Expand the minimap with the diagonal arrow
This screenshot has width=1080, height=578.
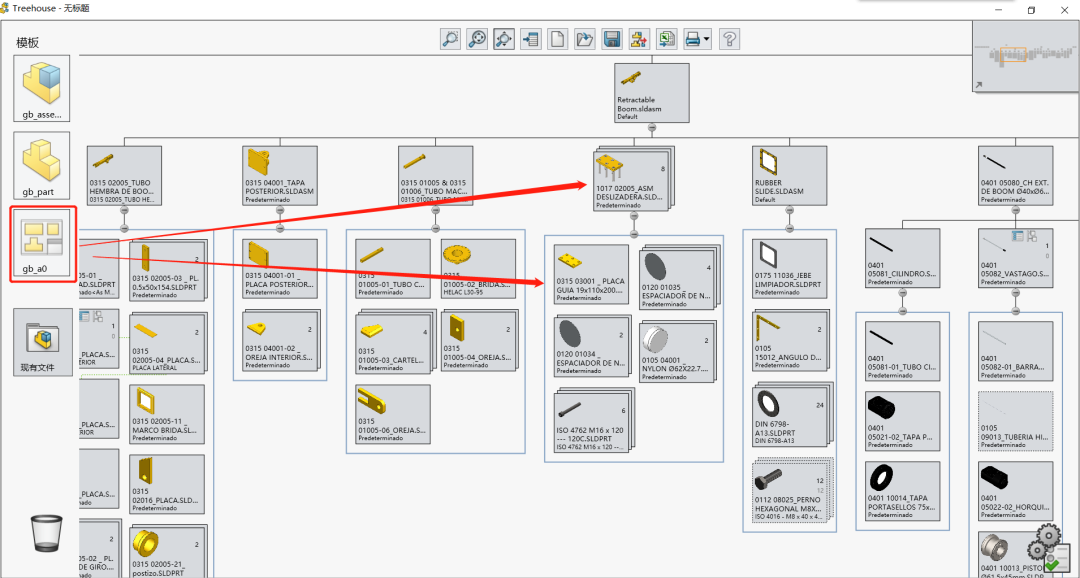pos(979,85)
